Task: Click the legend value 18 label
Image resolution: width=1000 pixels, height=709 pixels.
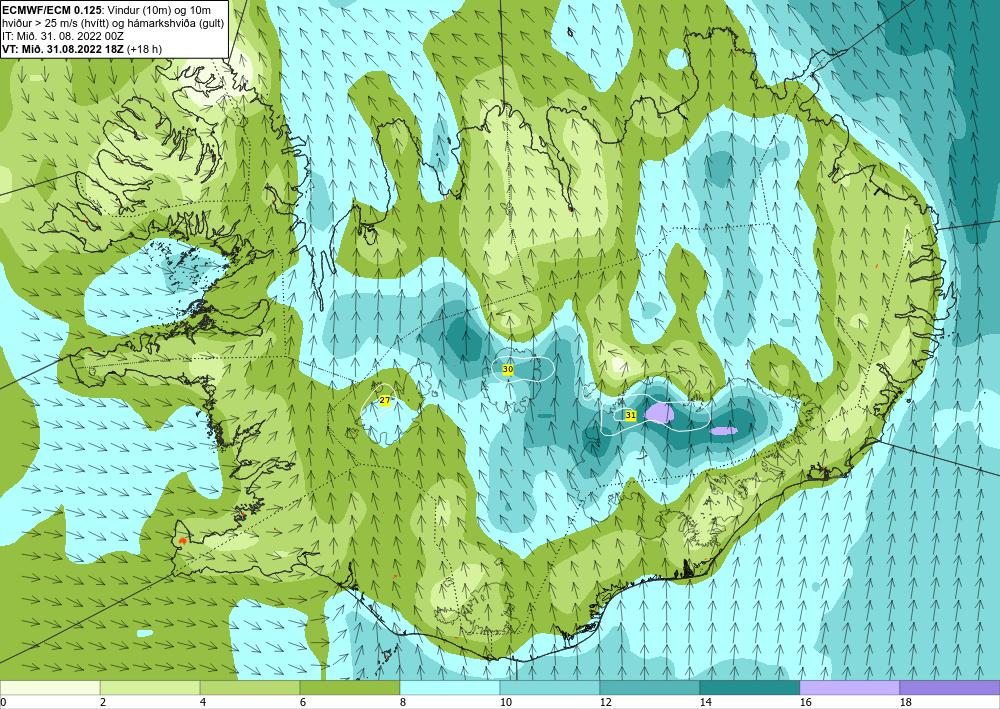Action: (x=906, y=703)
